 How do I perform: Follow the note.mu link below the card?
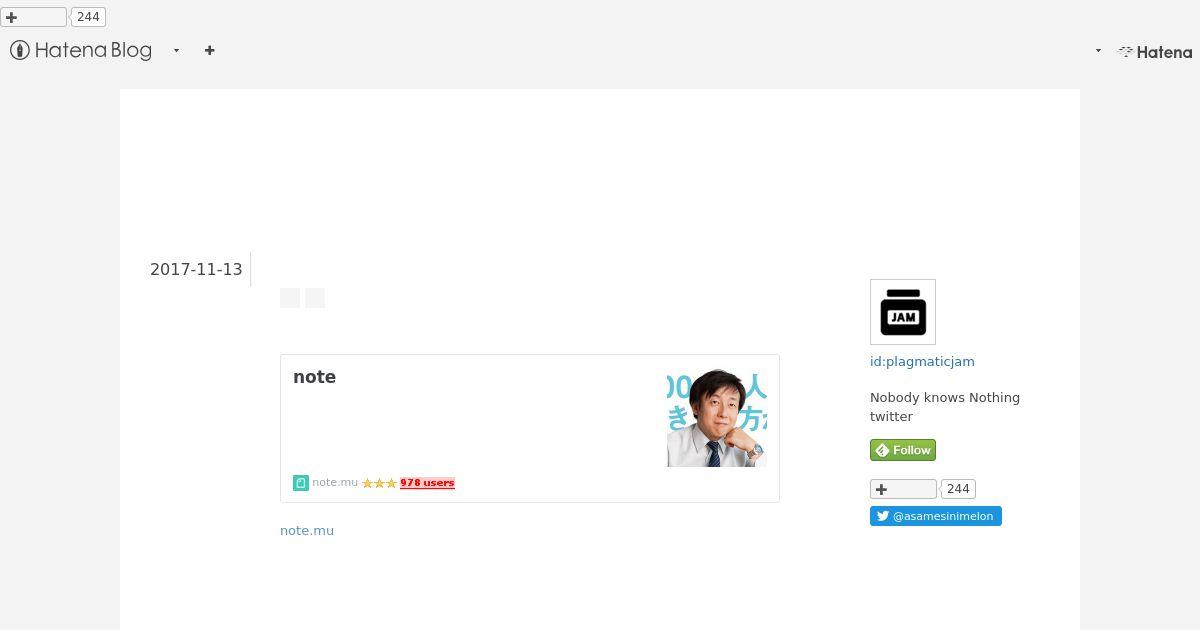pyautogui.click(x=307, y=530)
